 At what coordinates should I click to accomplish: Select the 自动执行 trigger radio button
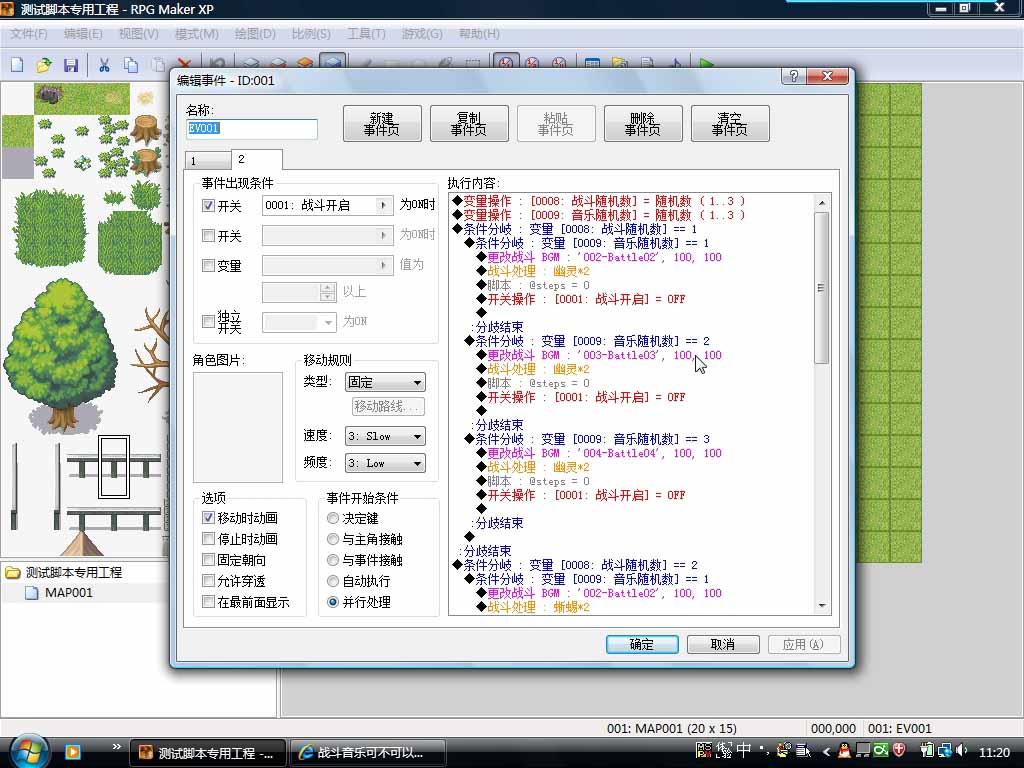333,581
